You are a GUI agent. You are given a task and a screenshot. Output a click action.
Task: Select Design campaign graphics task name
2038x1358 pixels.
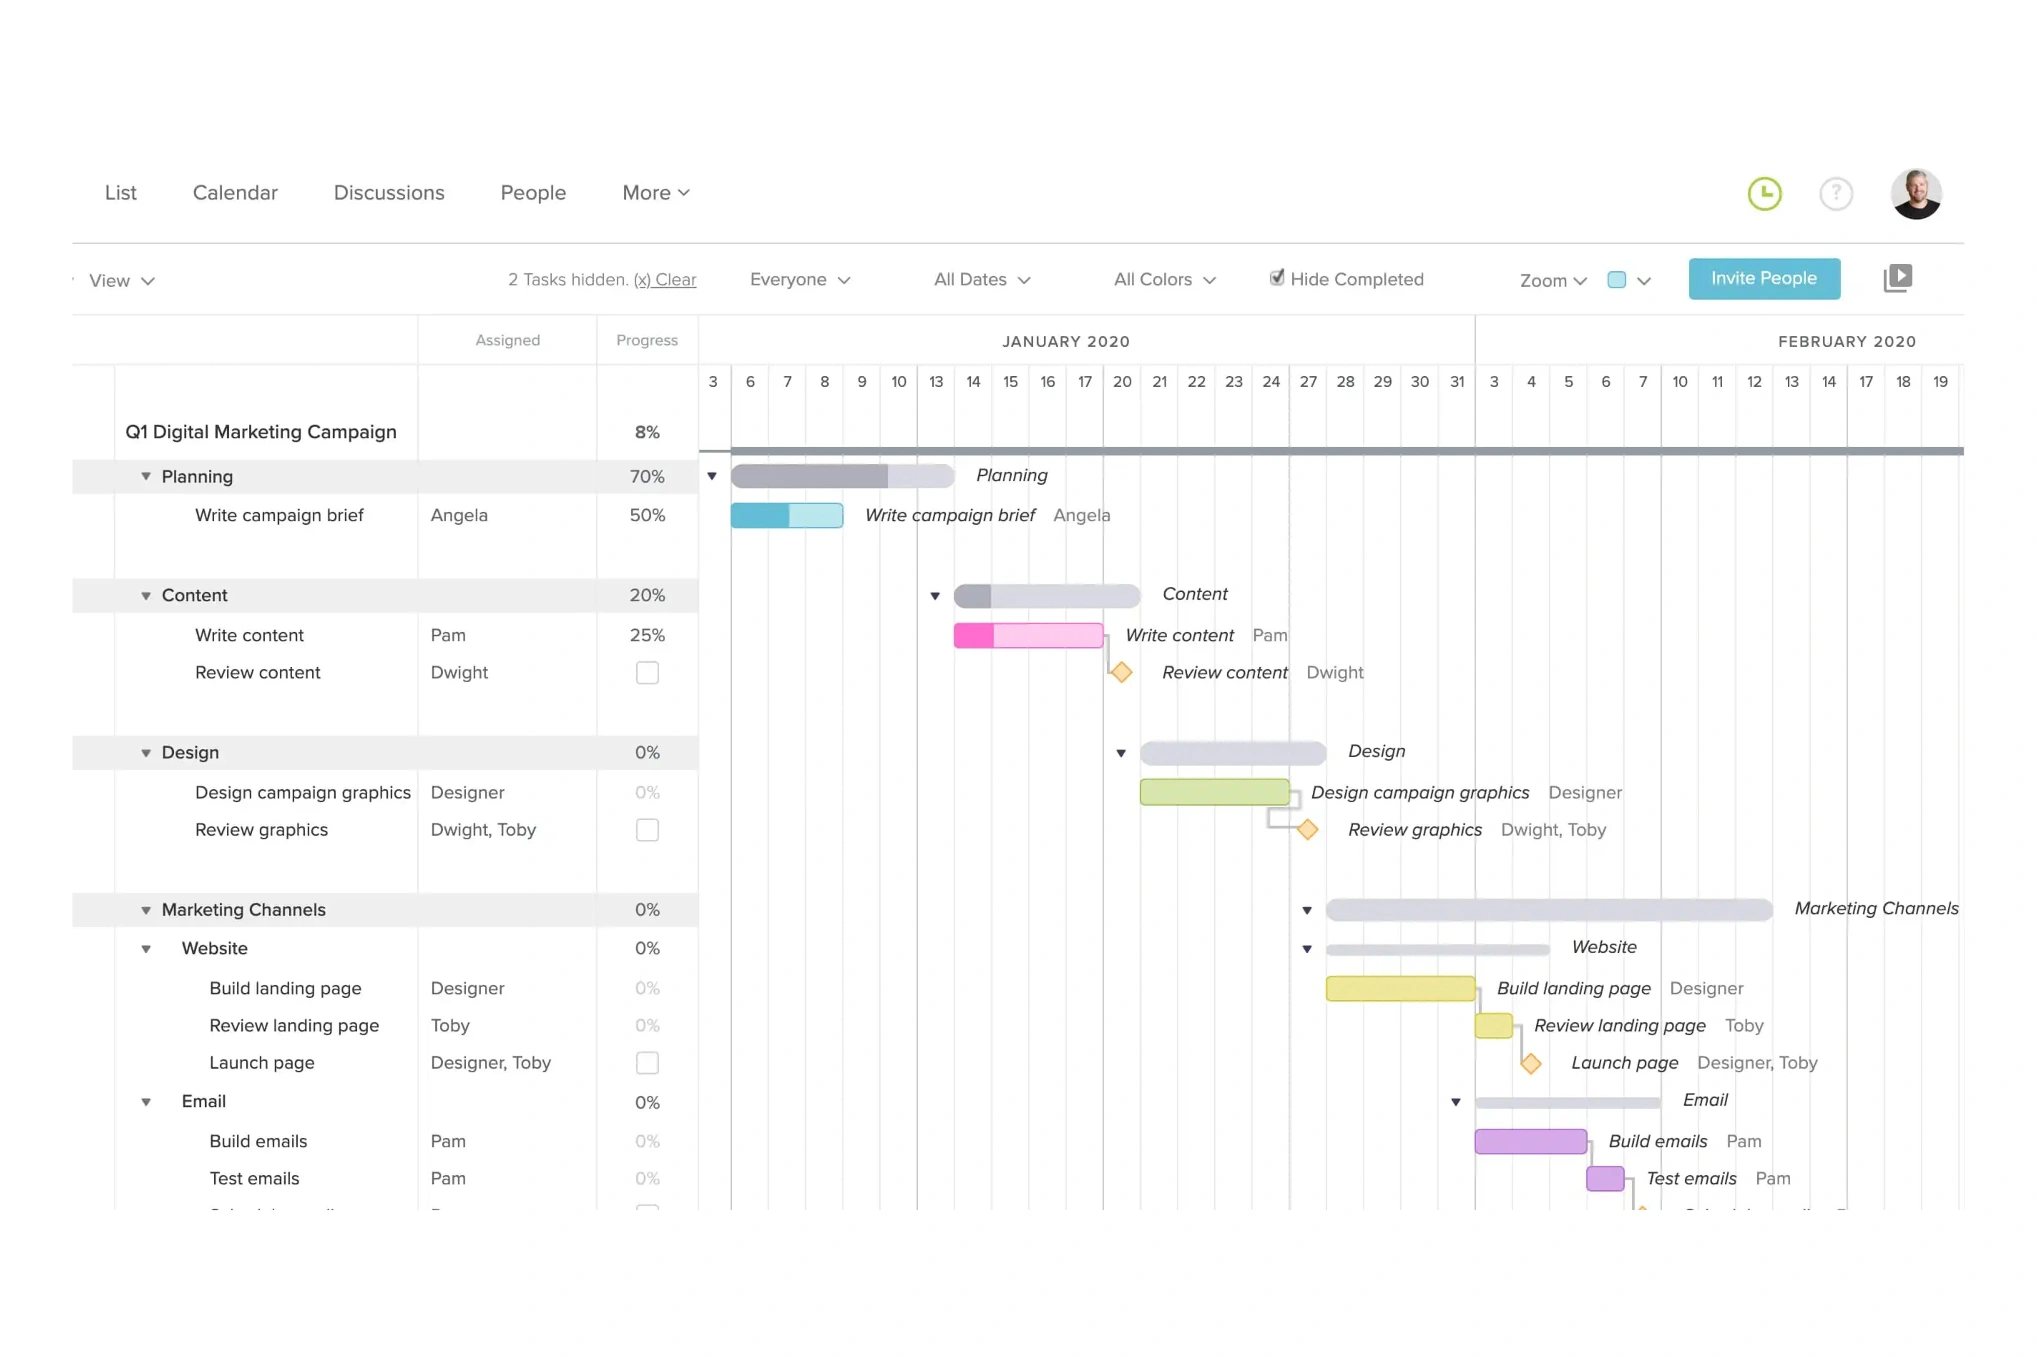coord(303,792)
